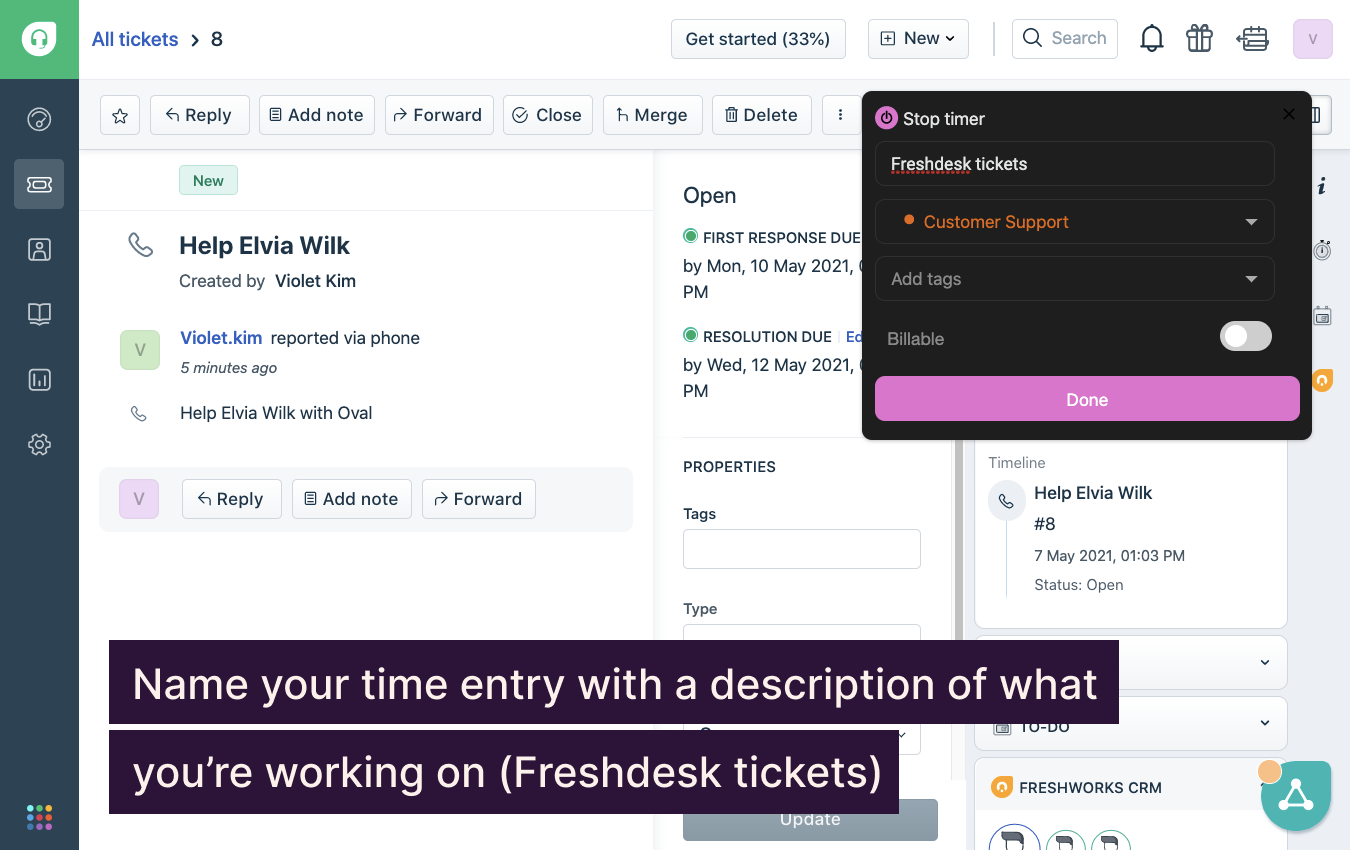Click the gift icon in header
Image resolution: width=1350 pixels, height=850 pixels.
pos(1199,39)
